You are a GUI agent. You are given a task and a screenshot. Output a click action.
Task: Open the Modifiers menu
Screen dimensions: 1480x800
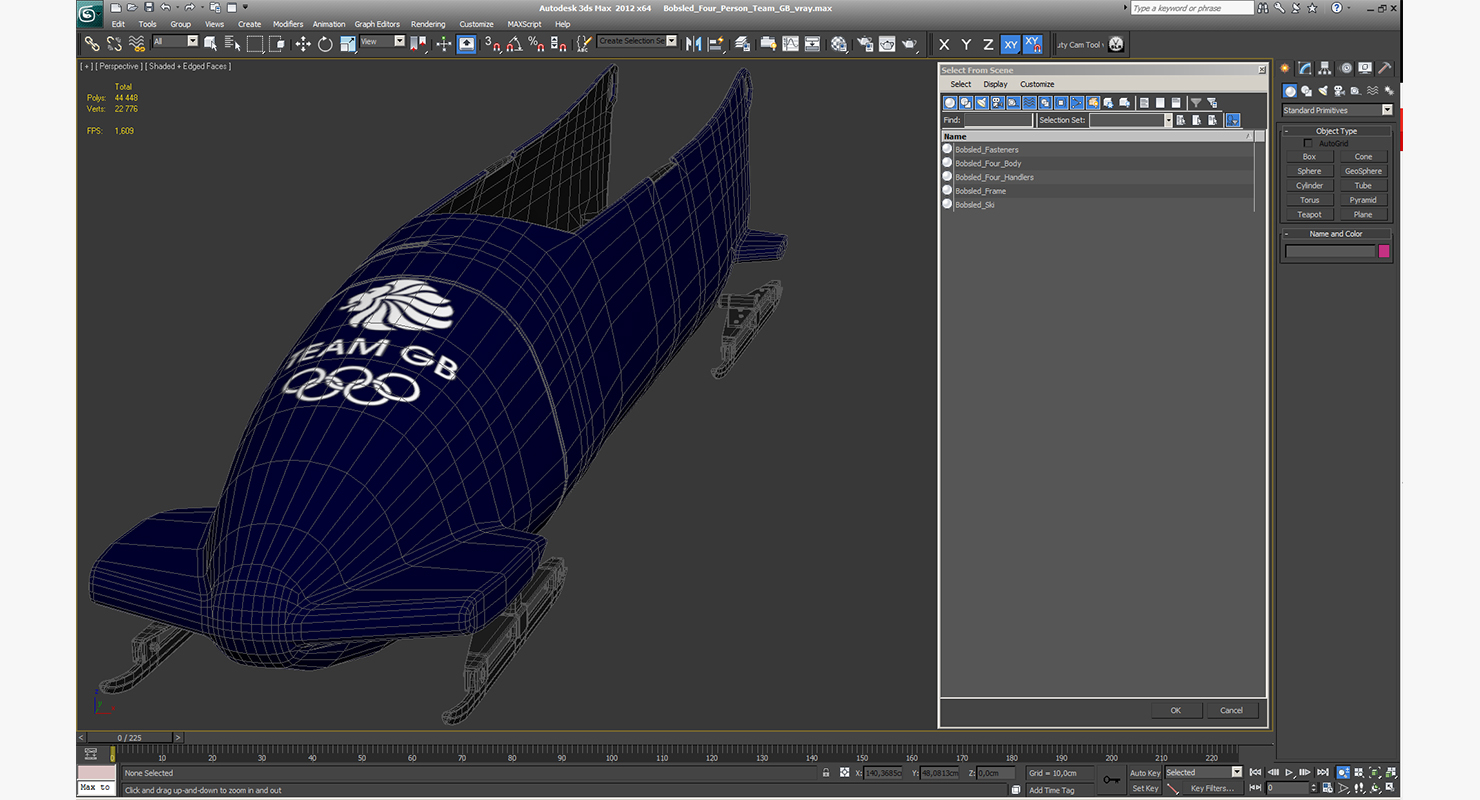(x=288, y=24)
